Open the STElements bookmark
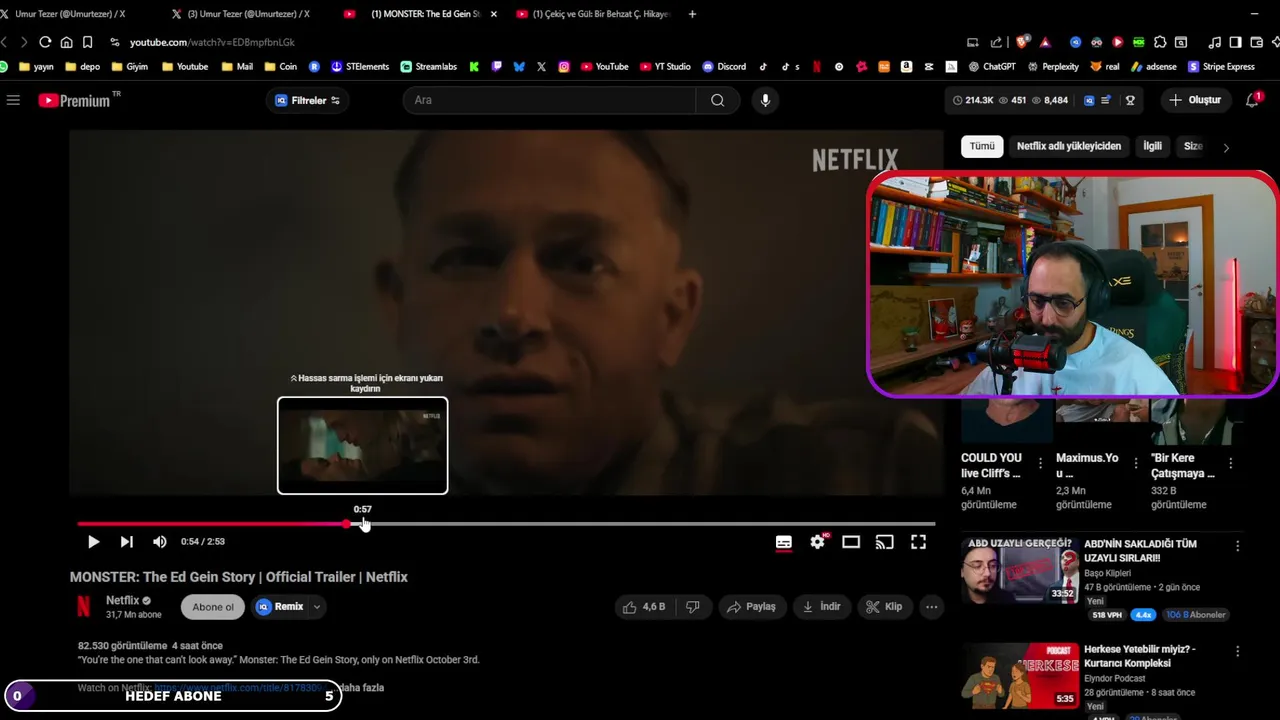This screenshot has width=1280, height=720. 359,67
